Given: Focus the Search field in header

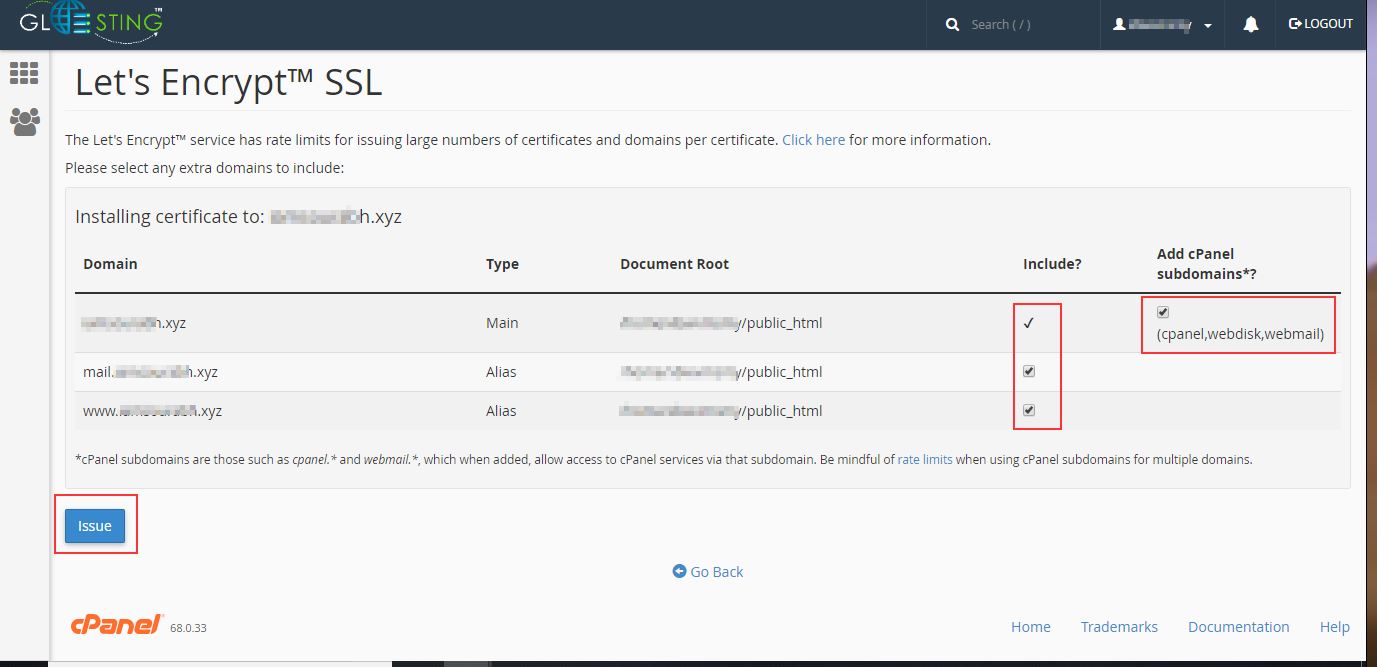Looking at the screenshot, I should pos(1024,24).
